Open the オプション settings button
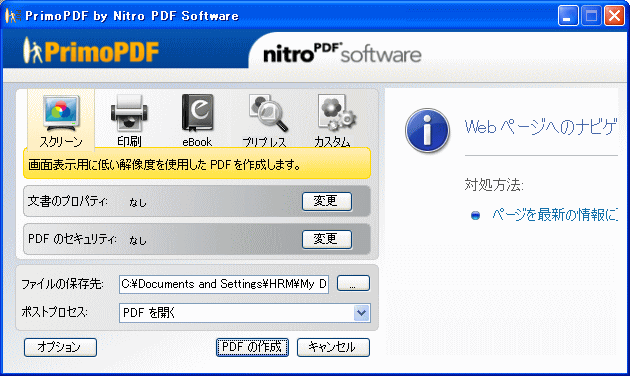 click(x=60, y=347)
